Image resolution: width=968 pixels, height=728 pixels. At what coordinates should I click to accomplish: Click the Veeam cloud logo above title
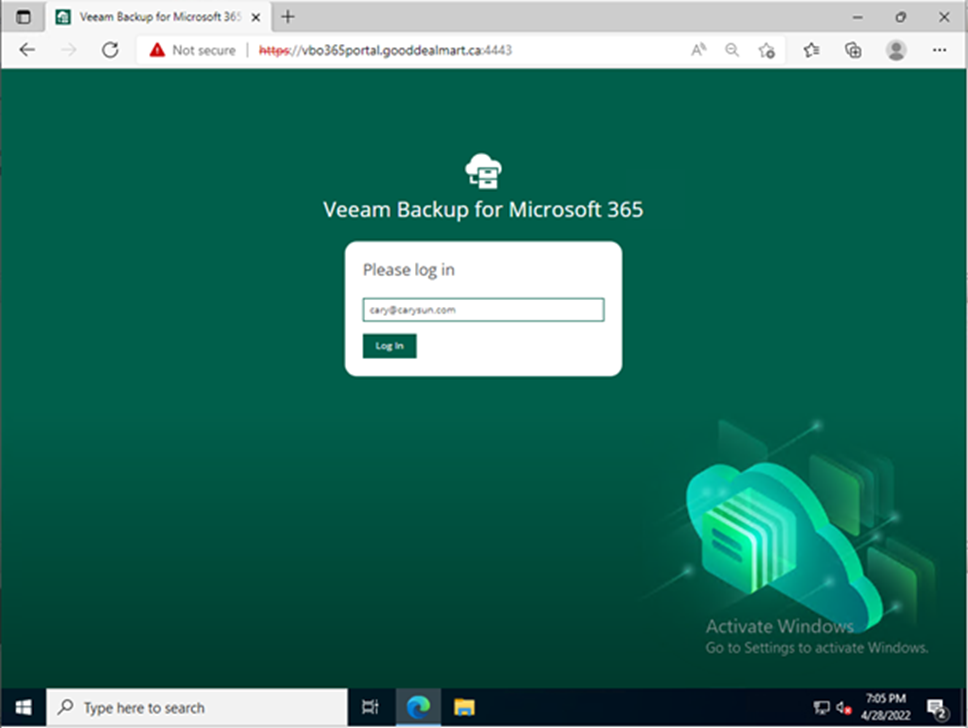coord(483,172)
